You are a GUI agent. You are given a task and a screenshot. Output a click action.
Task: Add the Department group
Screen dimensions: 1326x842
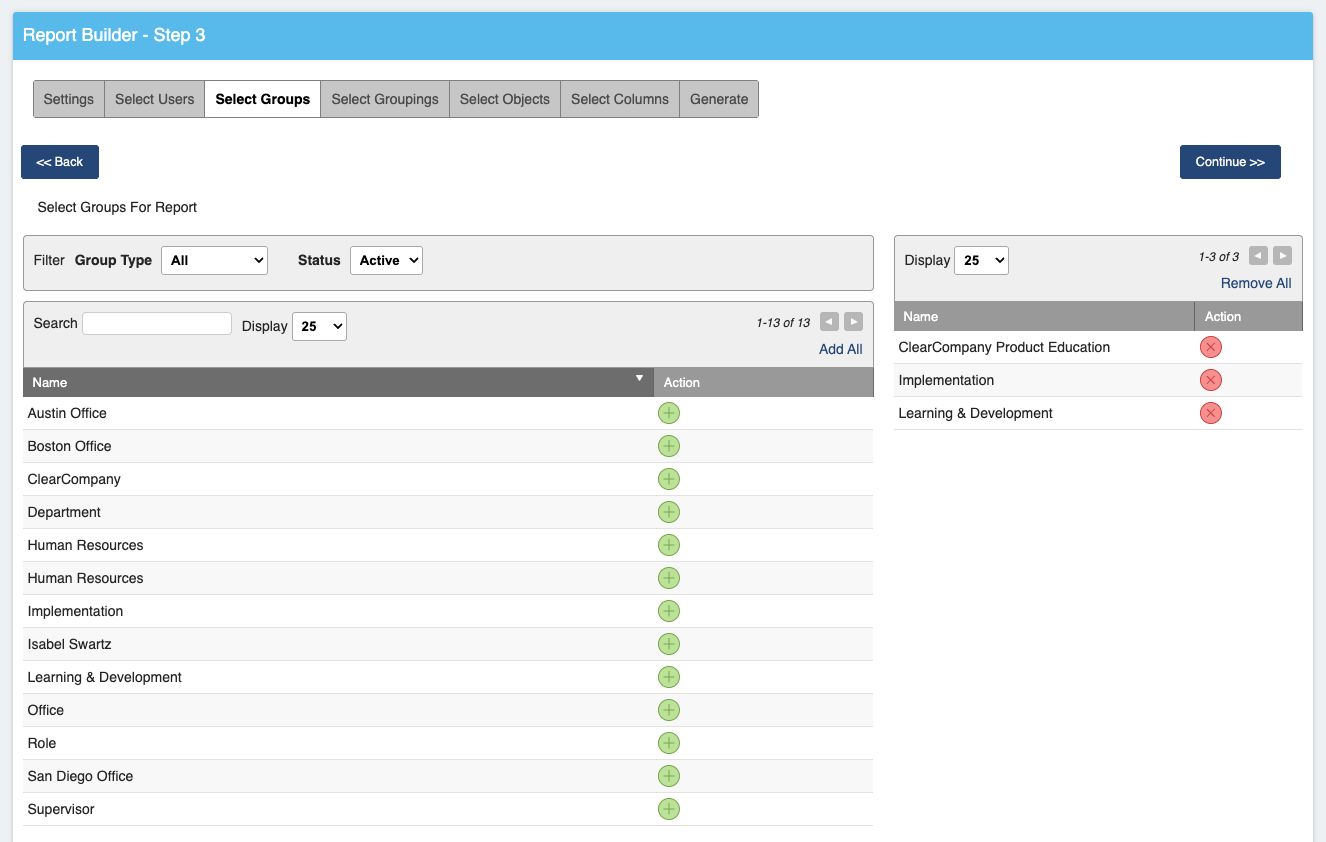(669, 512)
